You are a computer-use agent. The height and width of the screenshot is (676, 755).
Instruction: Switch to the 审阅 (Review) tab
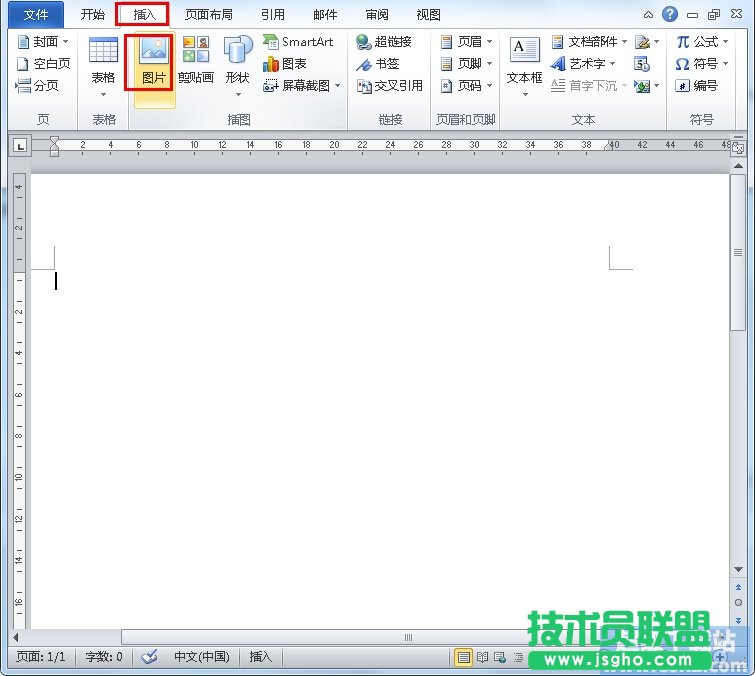[x=377, y=15]
